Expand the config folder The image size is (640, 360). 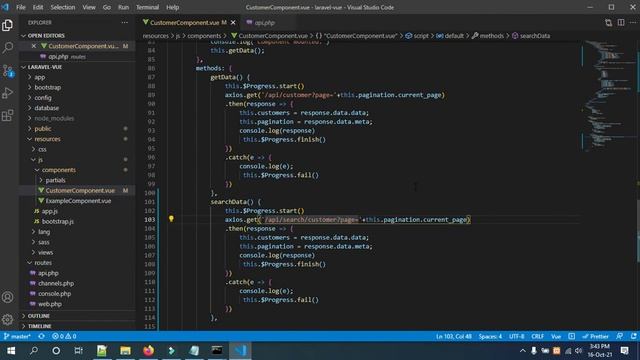click(43, 98)
